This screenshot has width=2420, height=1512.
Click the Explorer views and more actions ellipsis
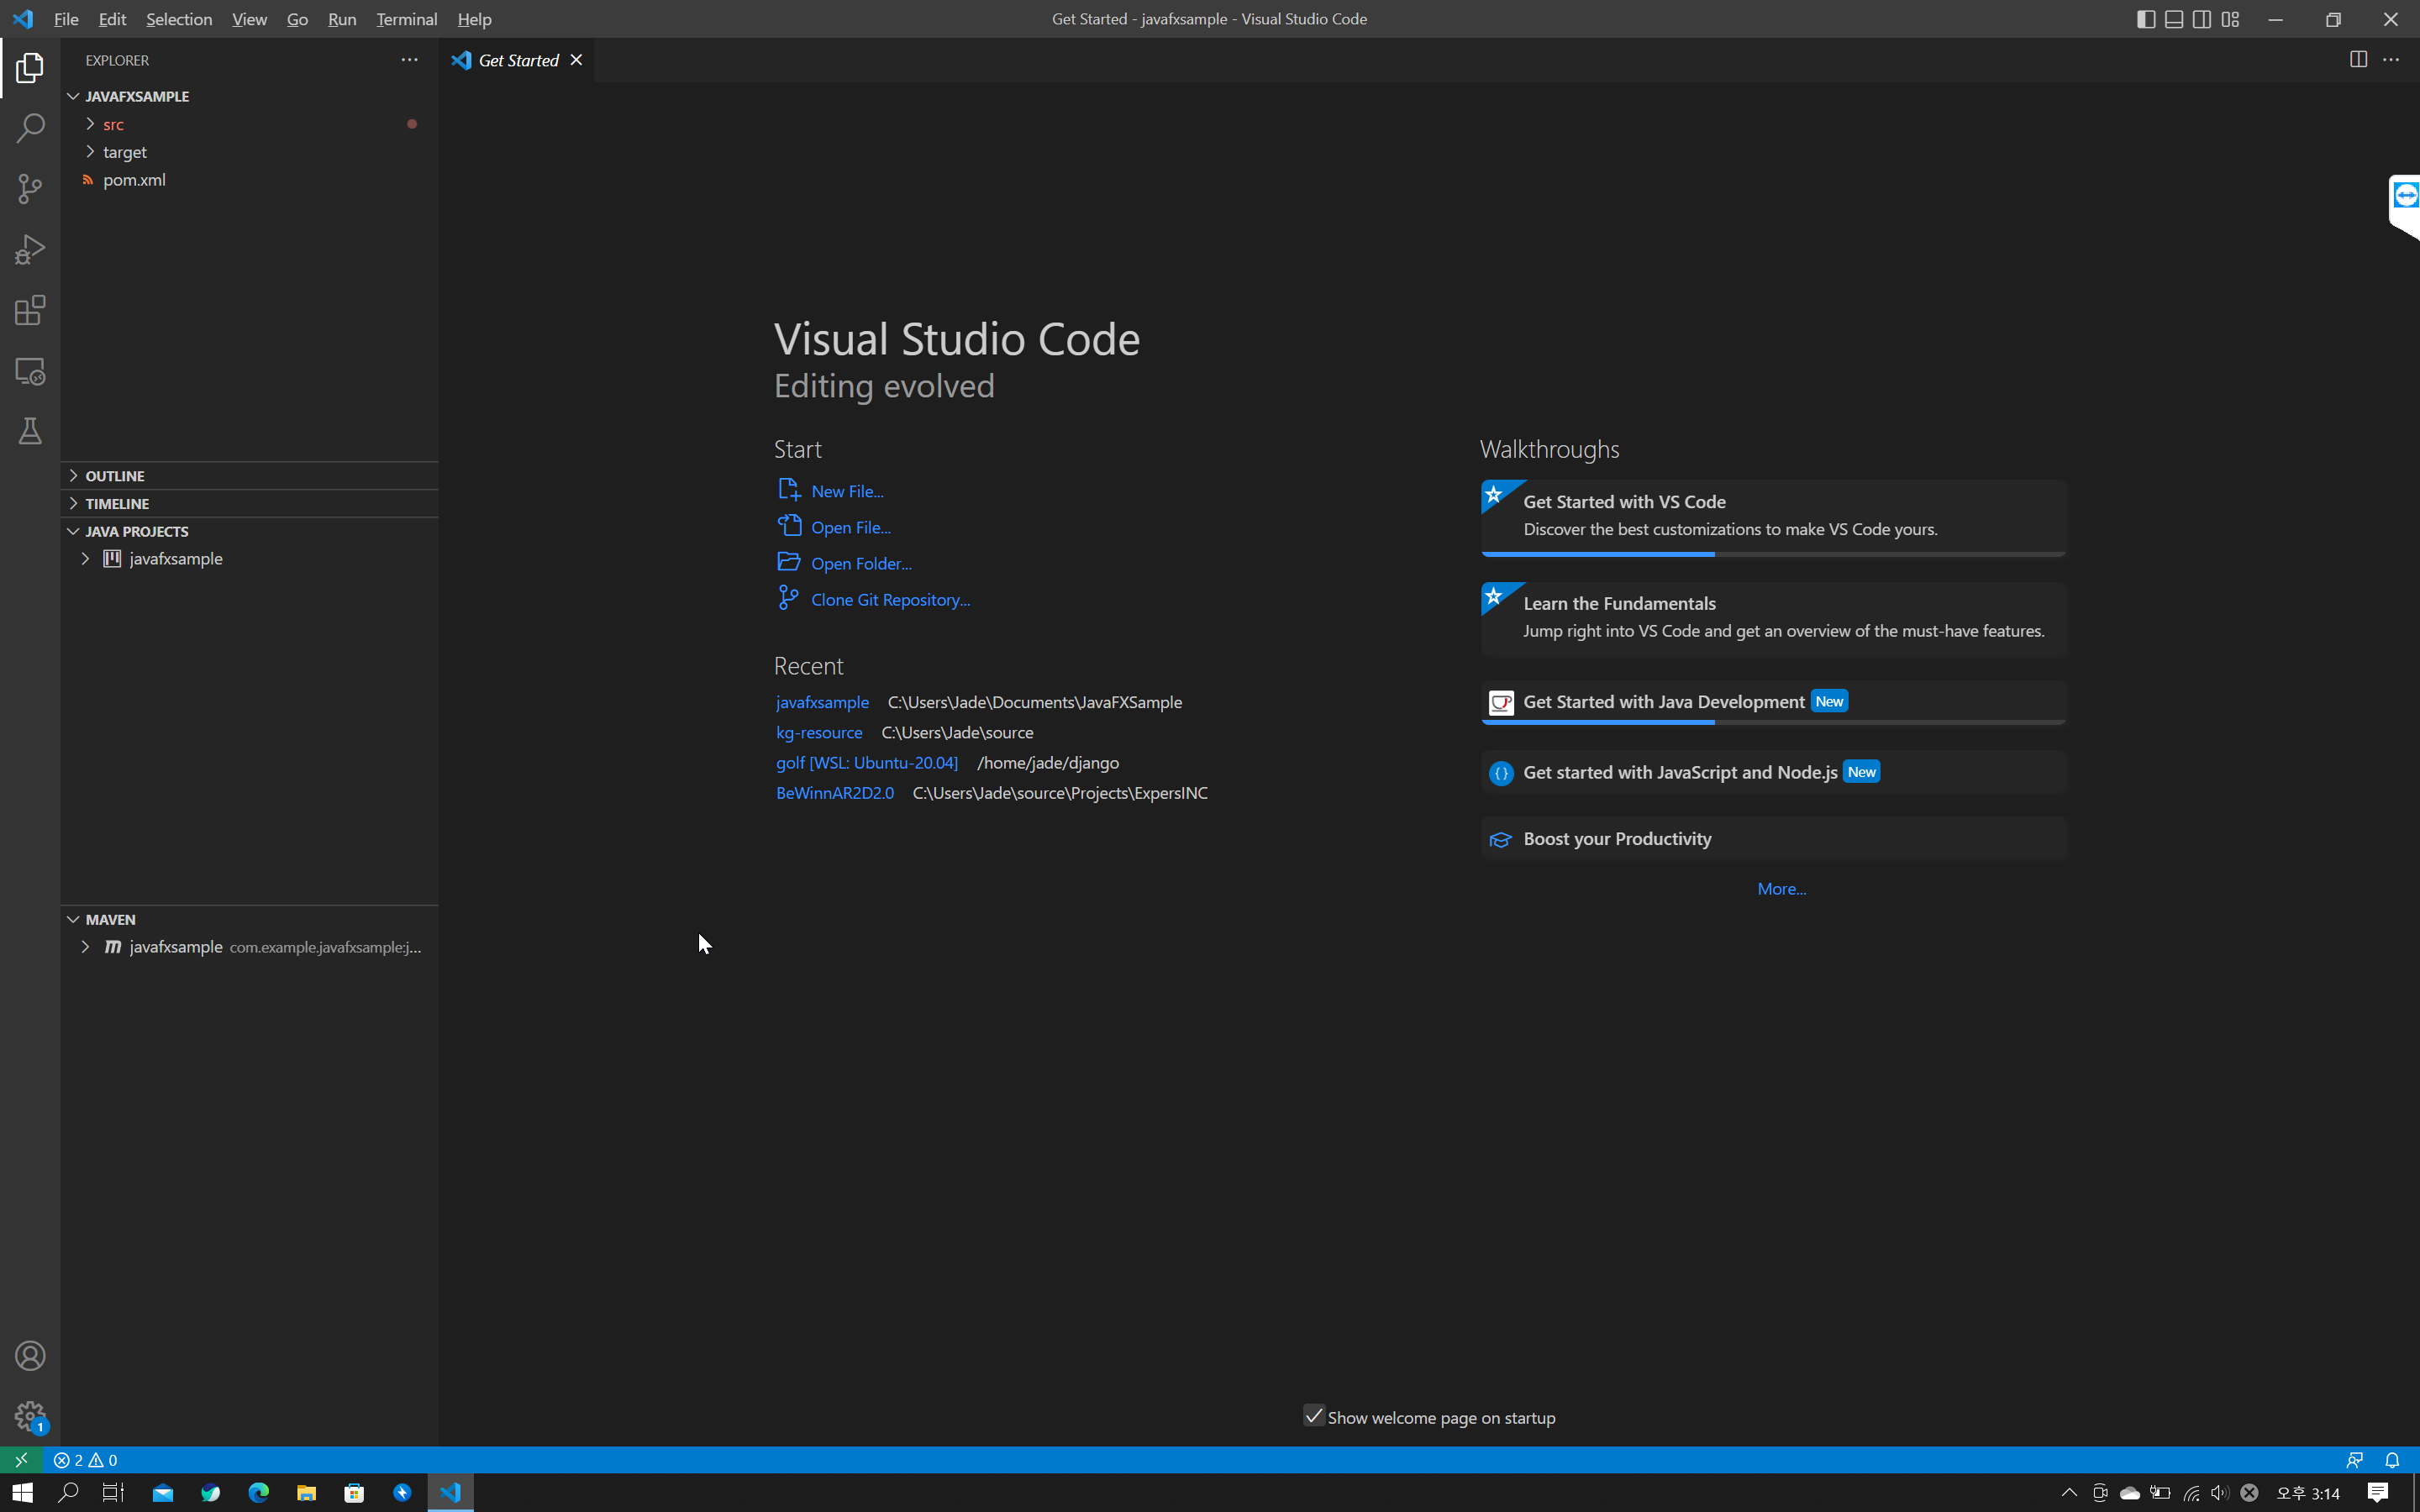click(409, 60)
